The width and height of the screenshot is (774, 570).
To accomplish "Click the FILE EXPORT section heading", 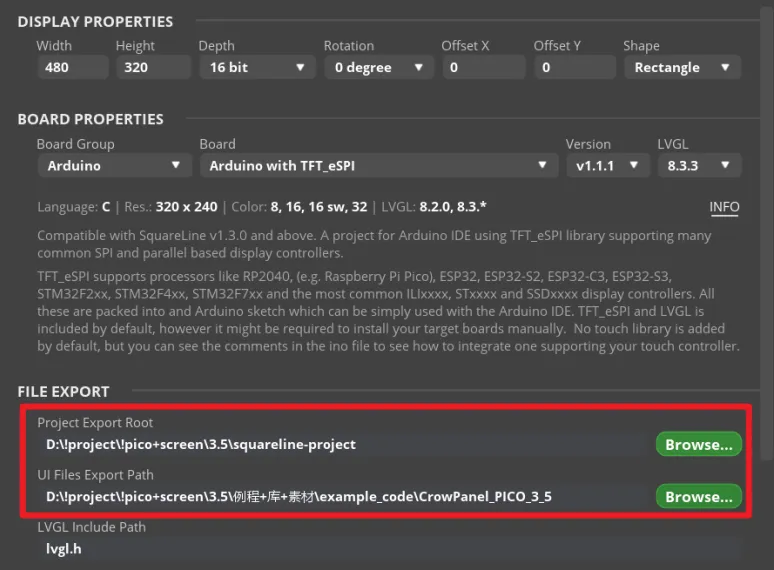I will click(x=63, y=392).
